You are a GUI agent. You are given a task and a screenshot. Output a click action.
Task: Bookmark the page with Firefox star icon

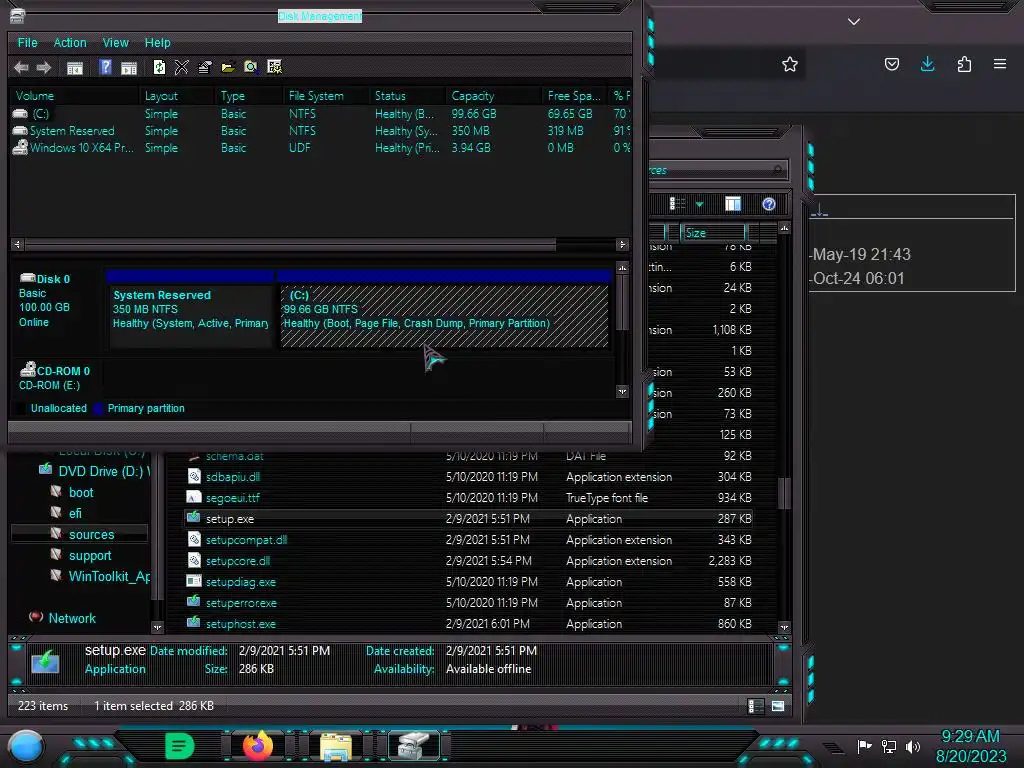(790, 64)
